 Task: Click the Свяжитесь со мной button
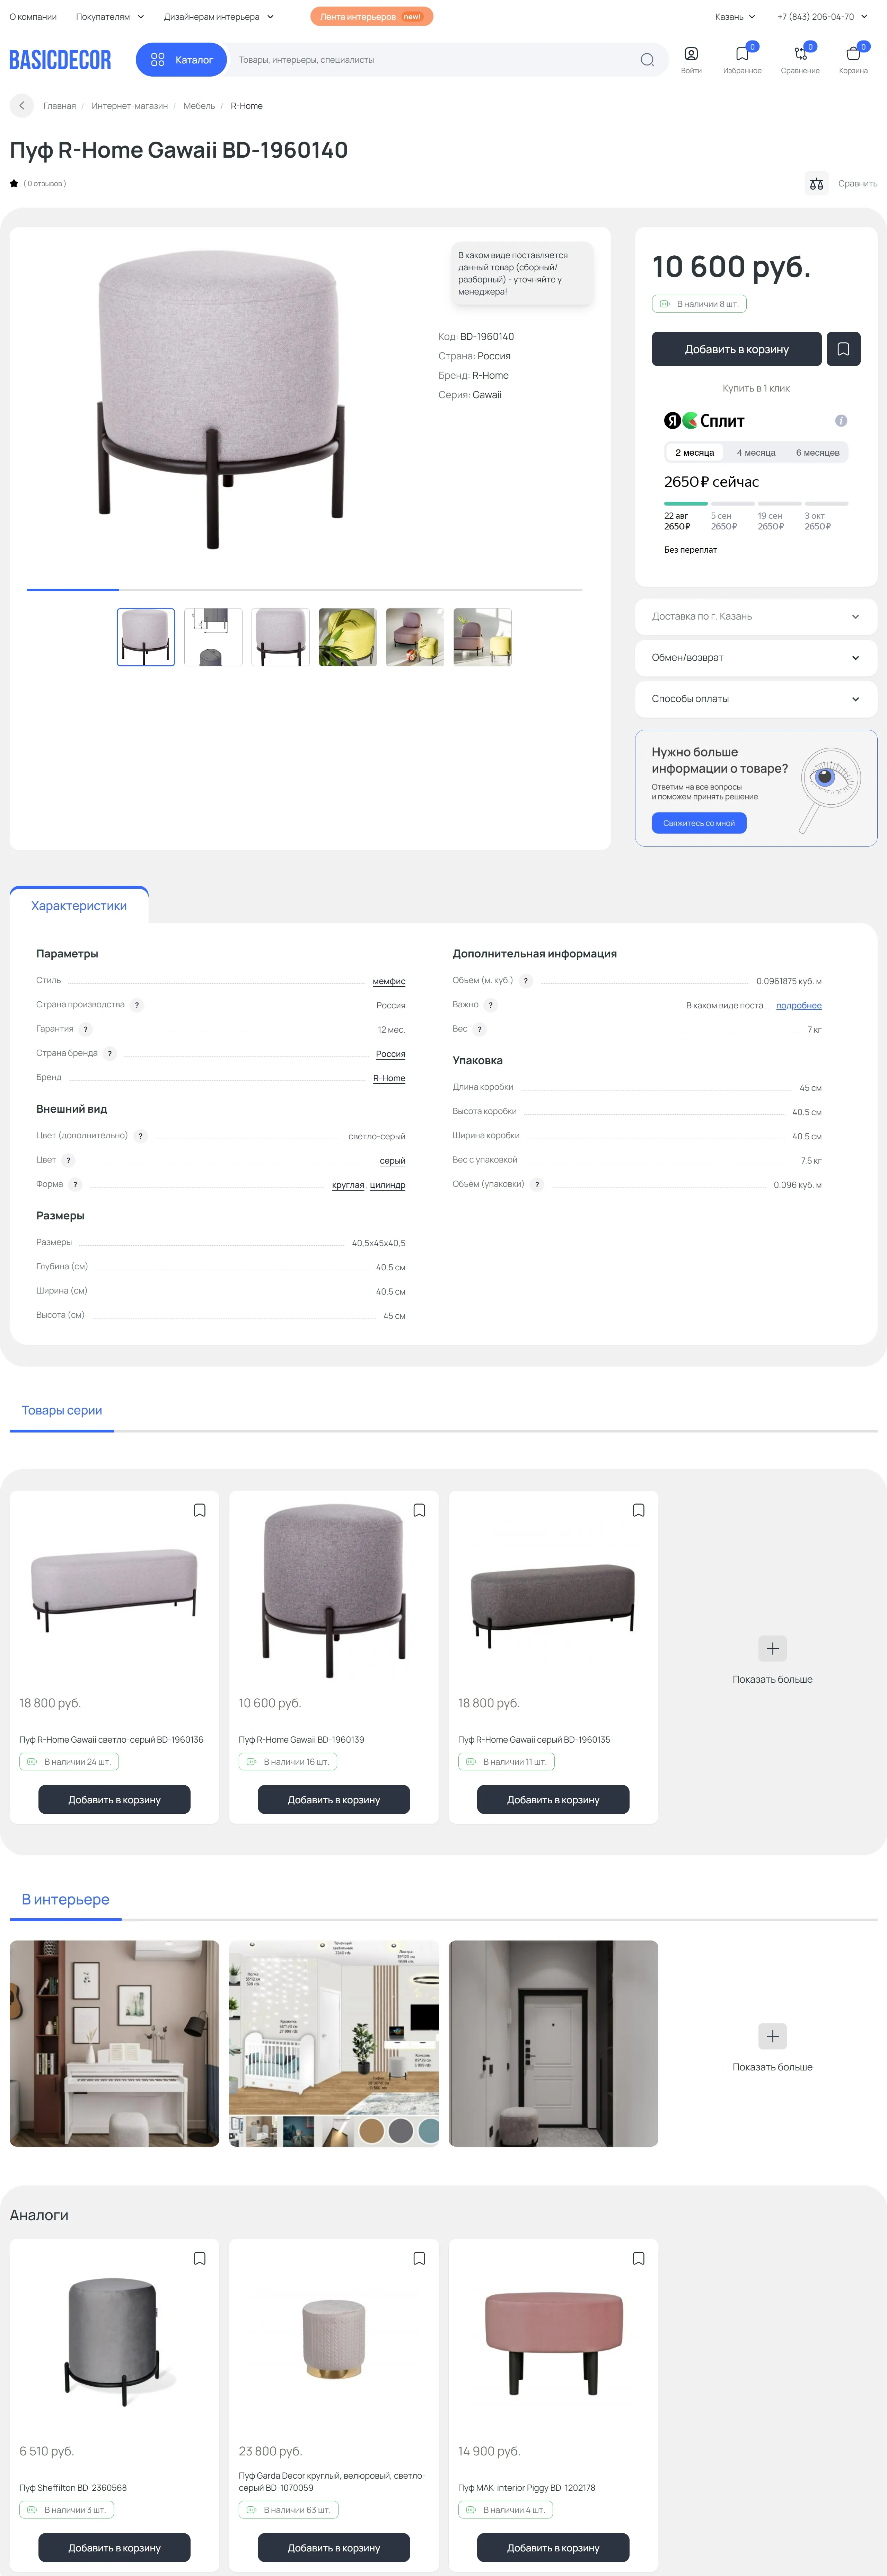[x=698, y=823]
